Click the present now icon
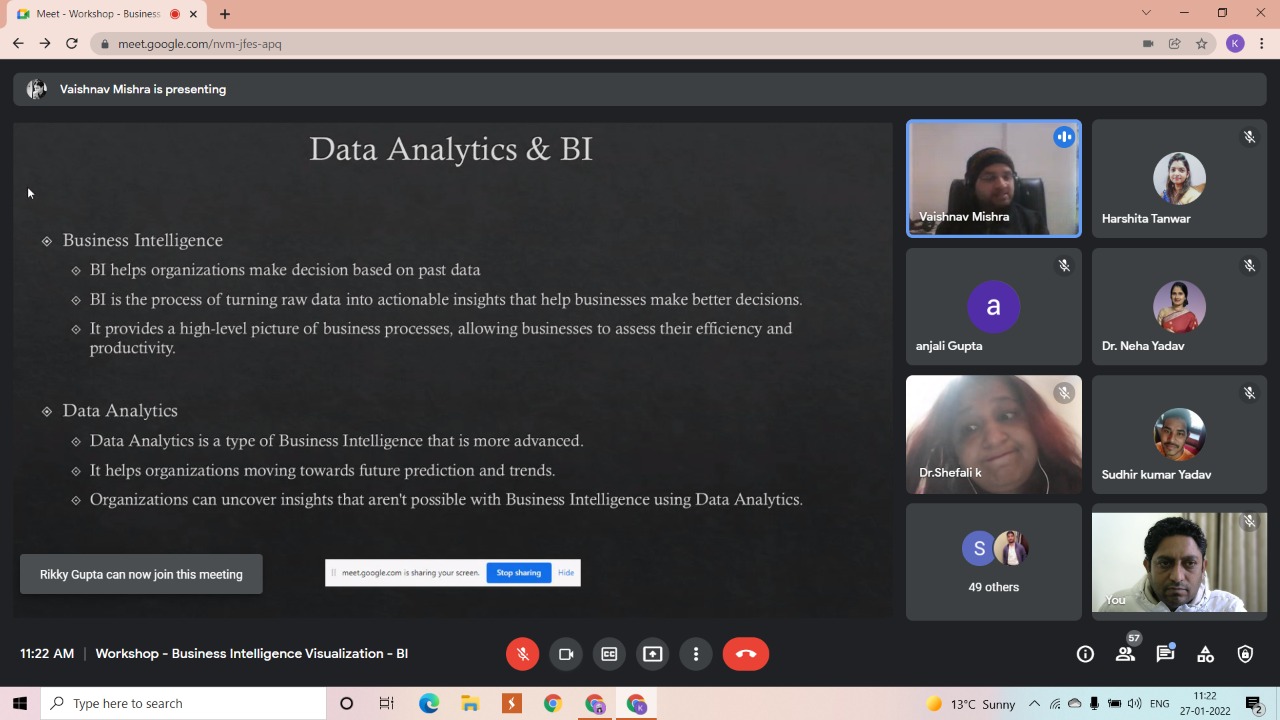The image size is (1280, 720). (x=652, y=654)
